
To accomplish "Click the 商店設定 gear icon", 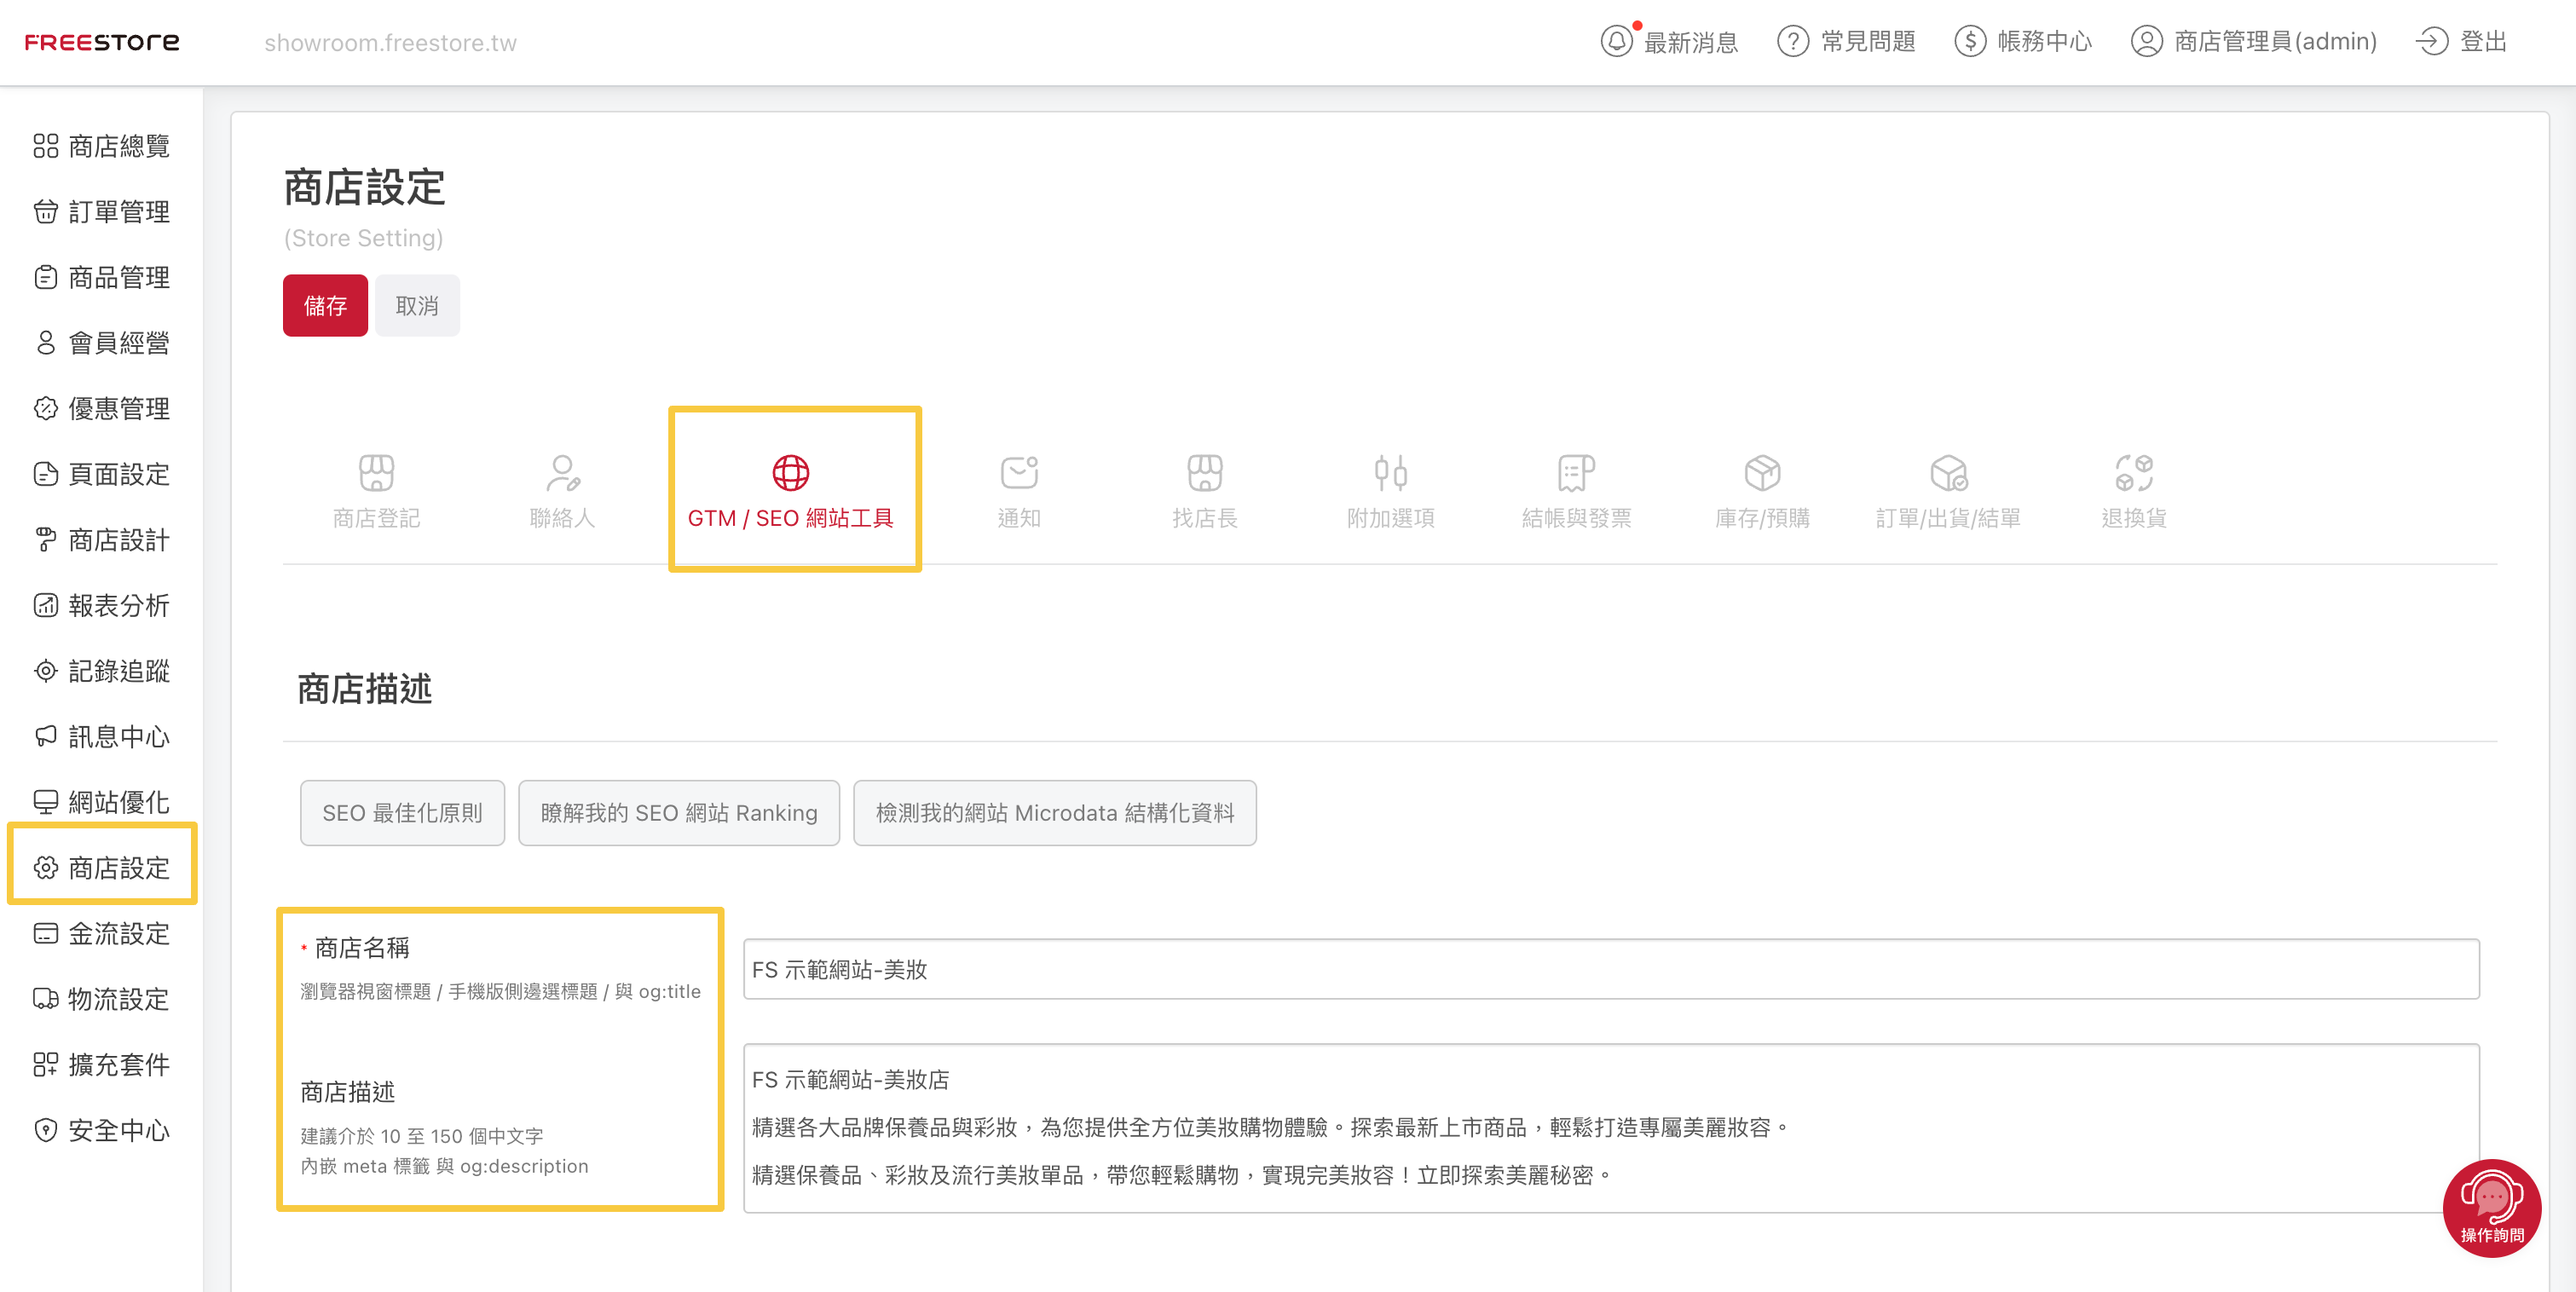I will point(46,868).
